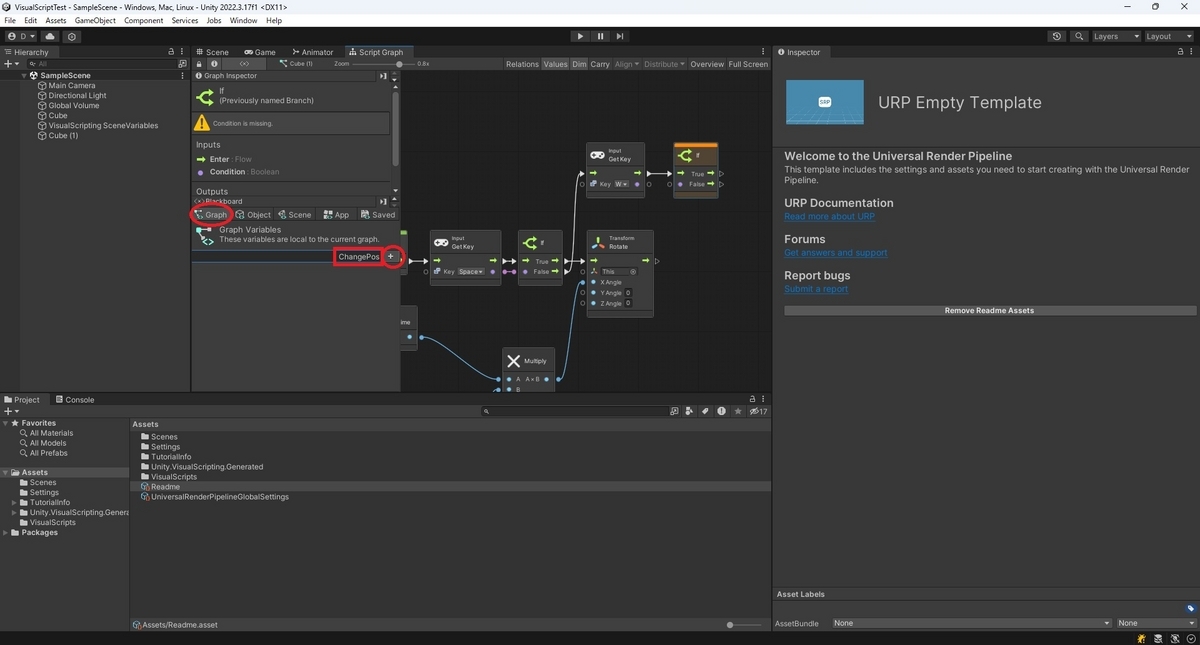Select the Scene variables tab in Blackboard

point(295,215)
